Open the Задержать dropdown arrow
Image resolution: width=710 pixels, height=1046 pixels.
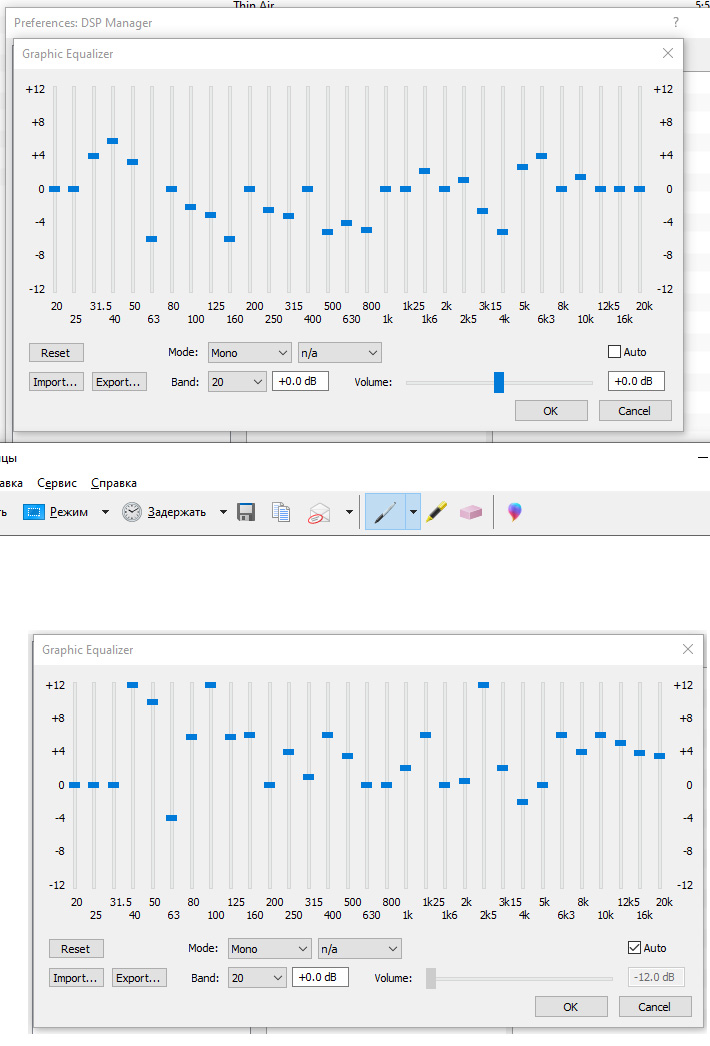[223, 512]
